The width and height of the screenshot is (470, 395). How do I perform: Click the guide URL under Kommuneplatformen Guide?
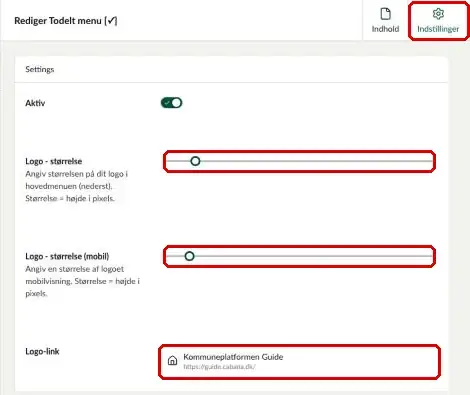coord(219,367)
